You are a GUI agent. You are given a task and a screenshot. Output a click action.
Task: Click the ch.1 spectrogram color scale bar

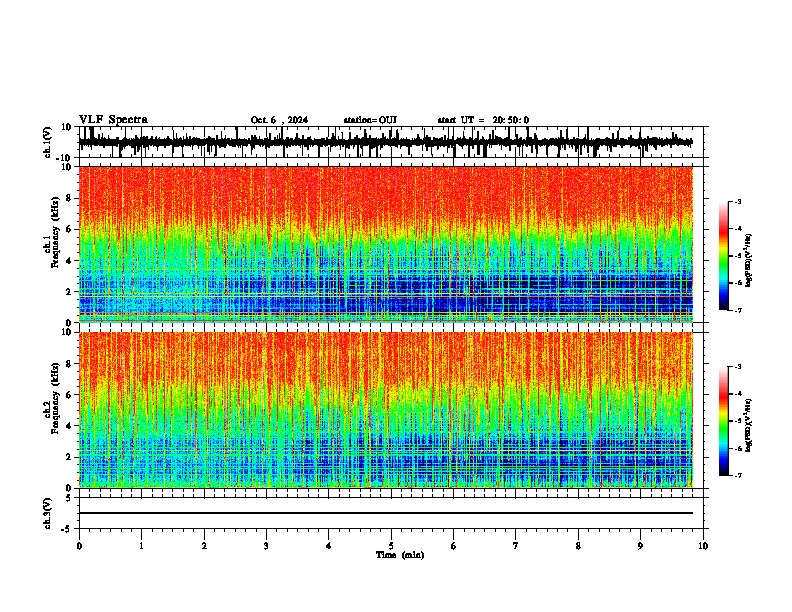coord(724,256)
